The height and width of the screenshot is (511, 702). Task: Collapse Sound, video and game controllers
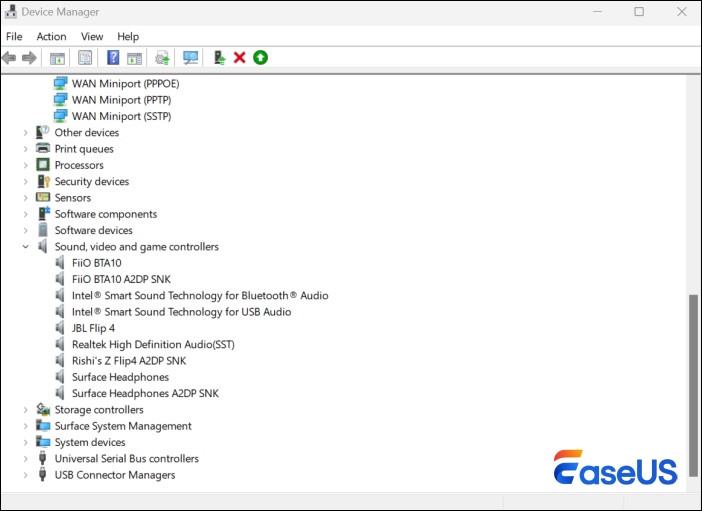click(x=26, y=246)
